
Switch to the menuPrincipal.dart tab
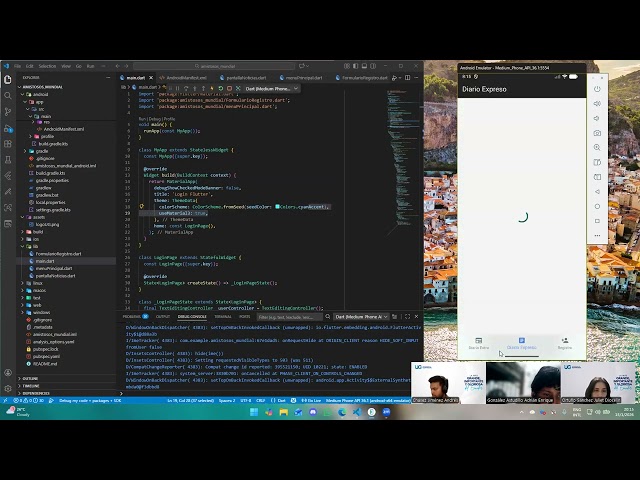304,78
